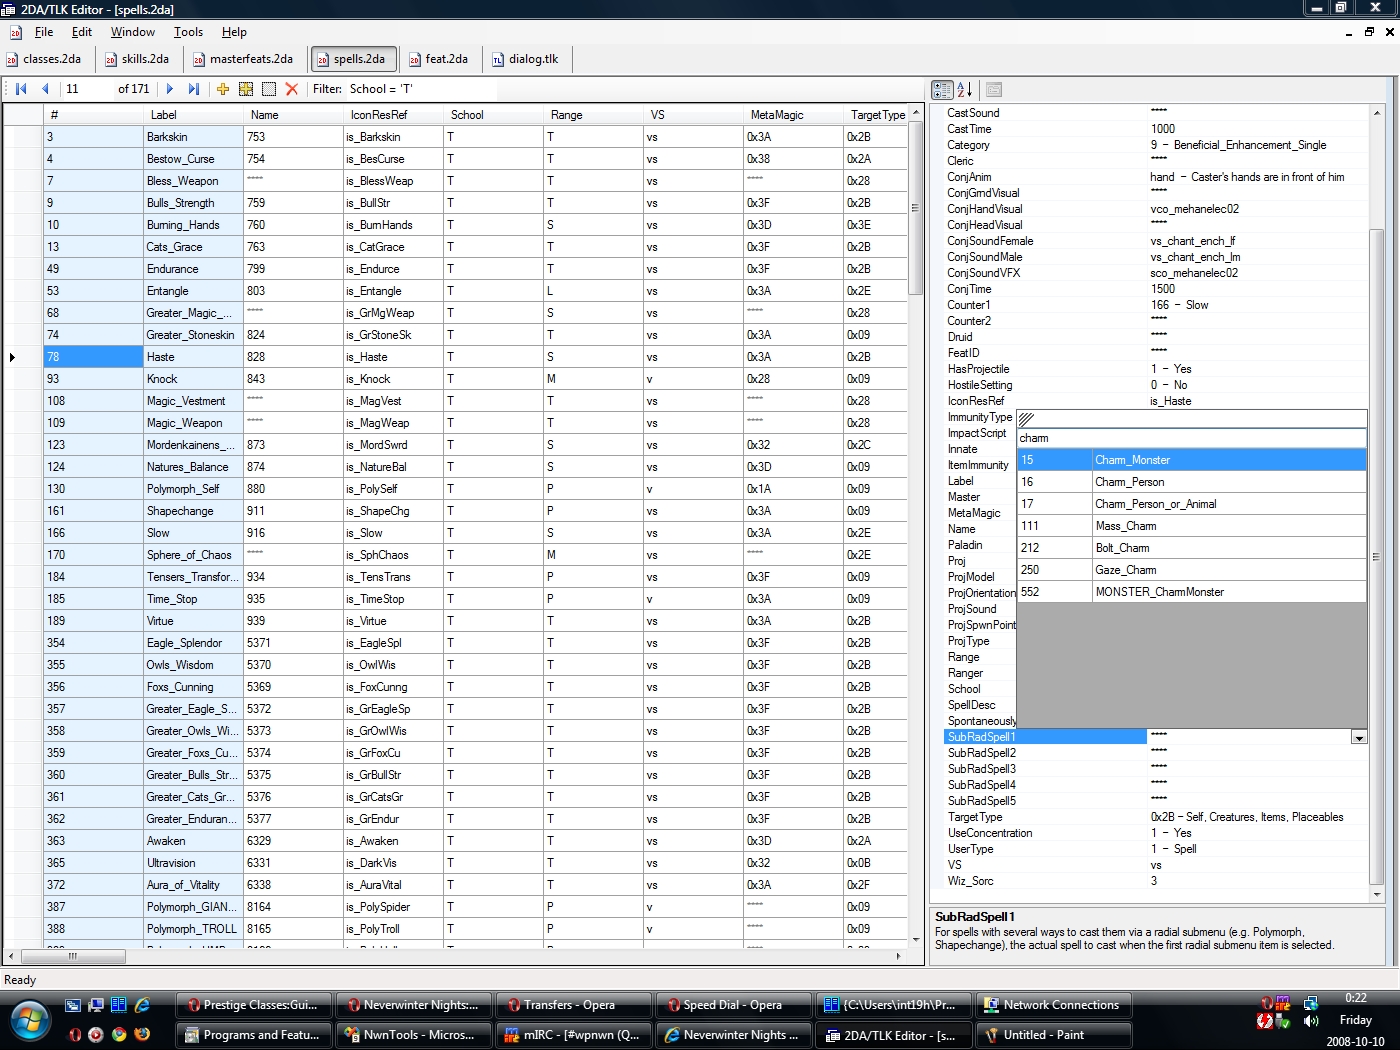
Task: Add a new row with yellow plus
Action: (x=223, y=89)
